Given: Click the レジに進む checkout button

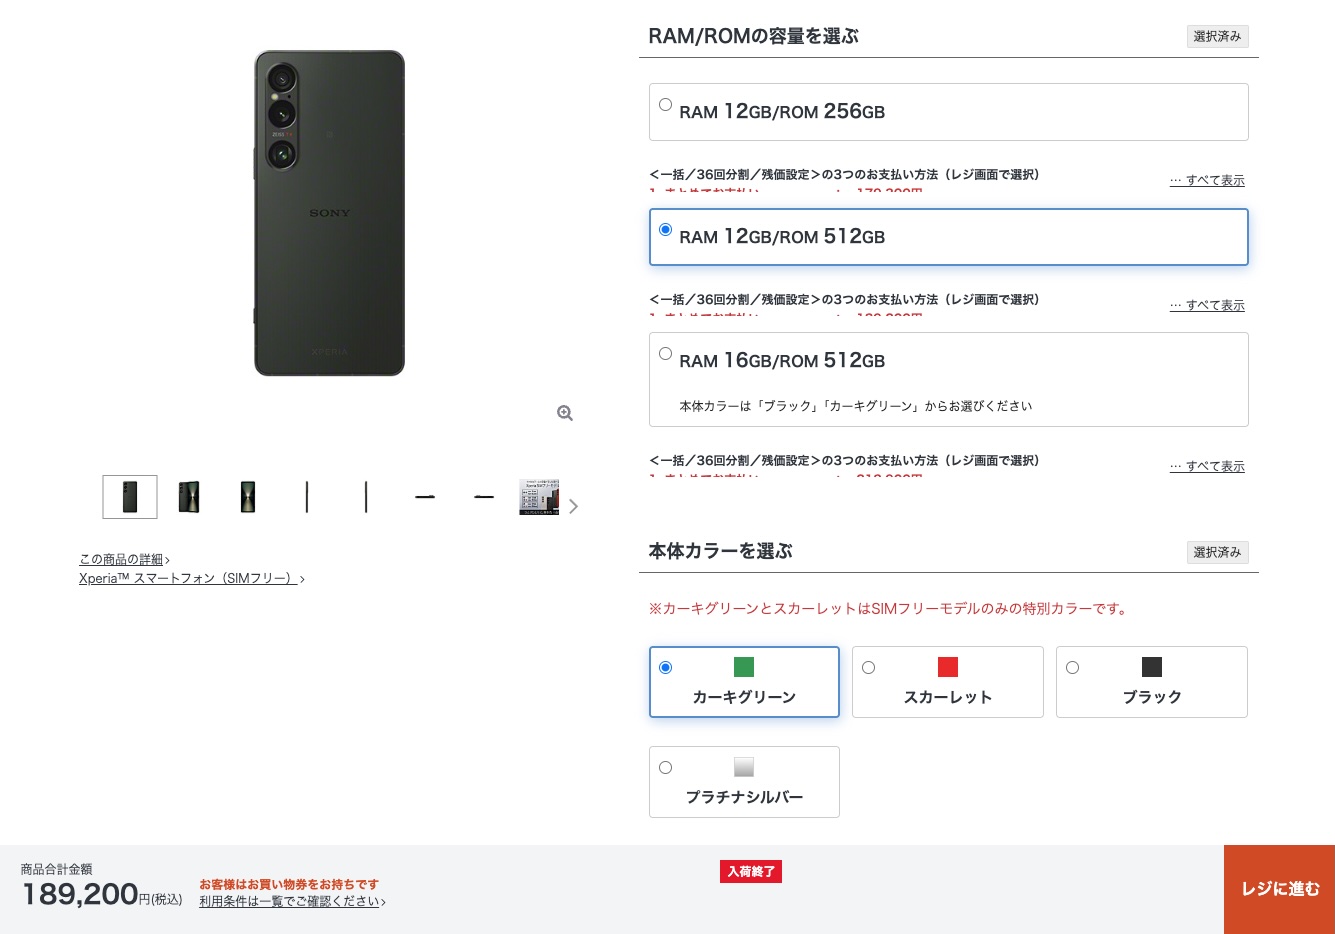Looking at the screenshot, I should click(x=1279, y=889).
